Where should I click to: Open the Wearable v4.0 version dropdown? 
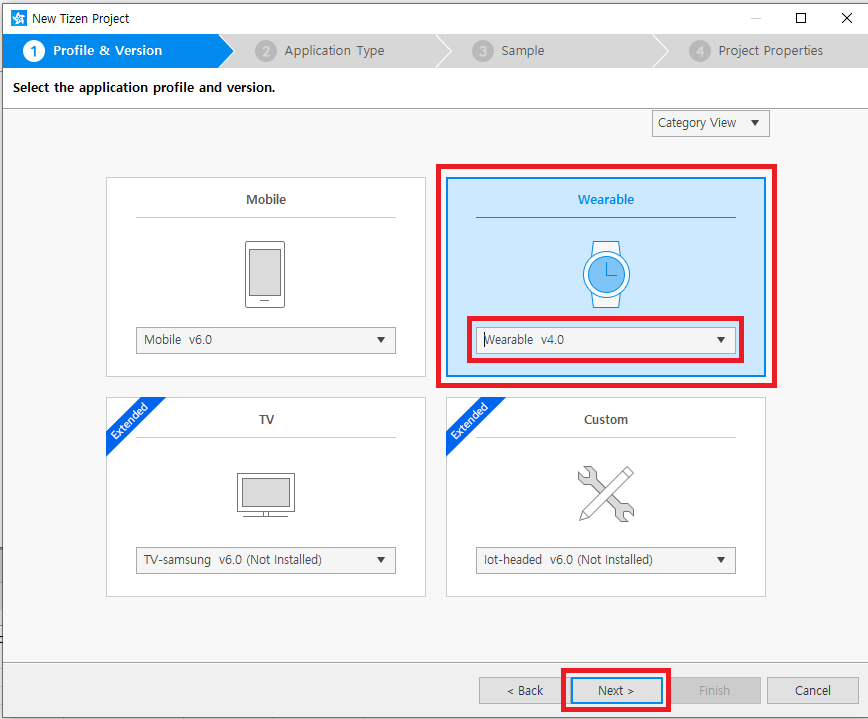pyautogui.click(x=606, y=340)
